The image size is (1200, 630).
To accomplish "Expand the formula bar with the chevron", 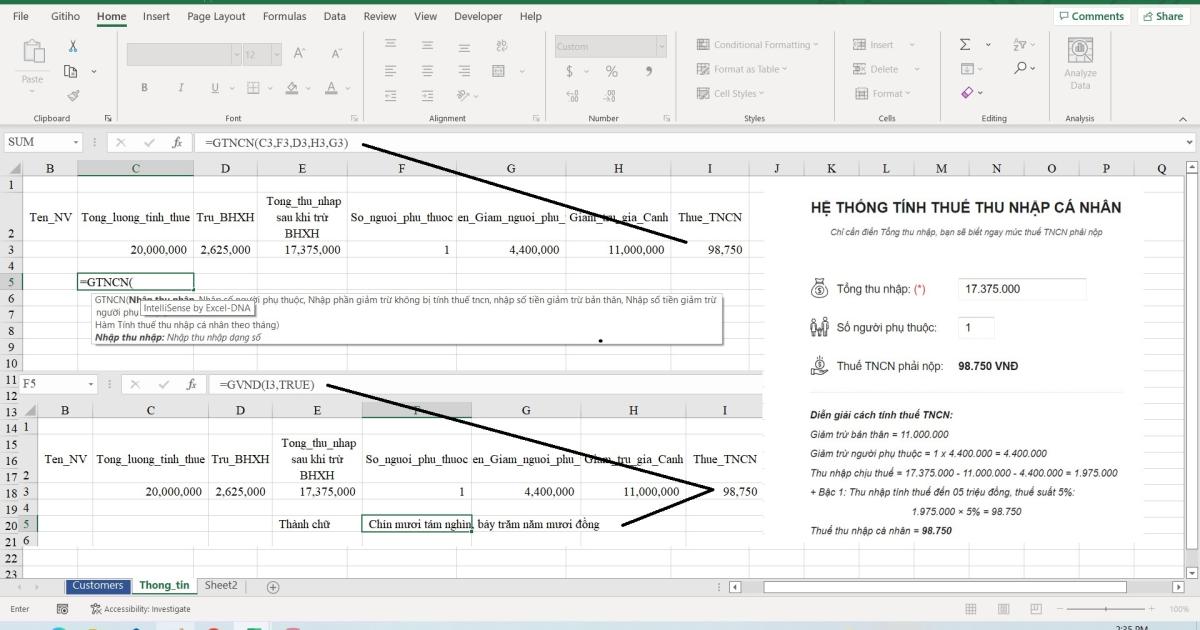I will pos(1189,143).
